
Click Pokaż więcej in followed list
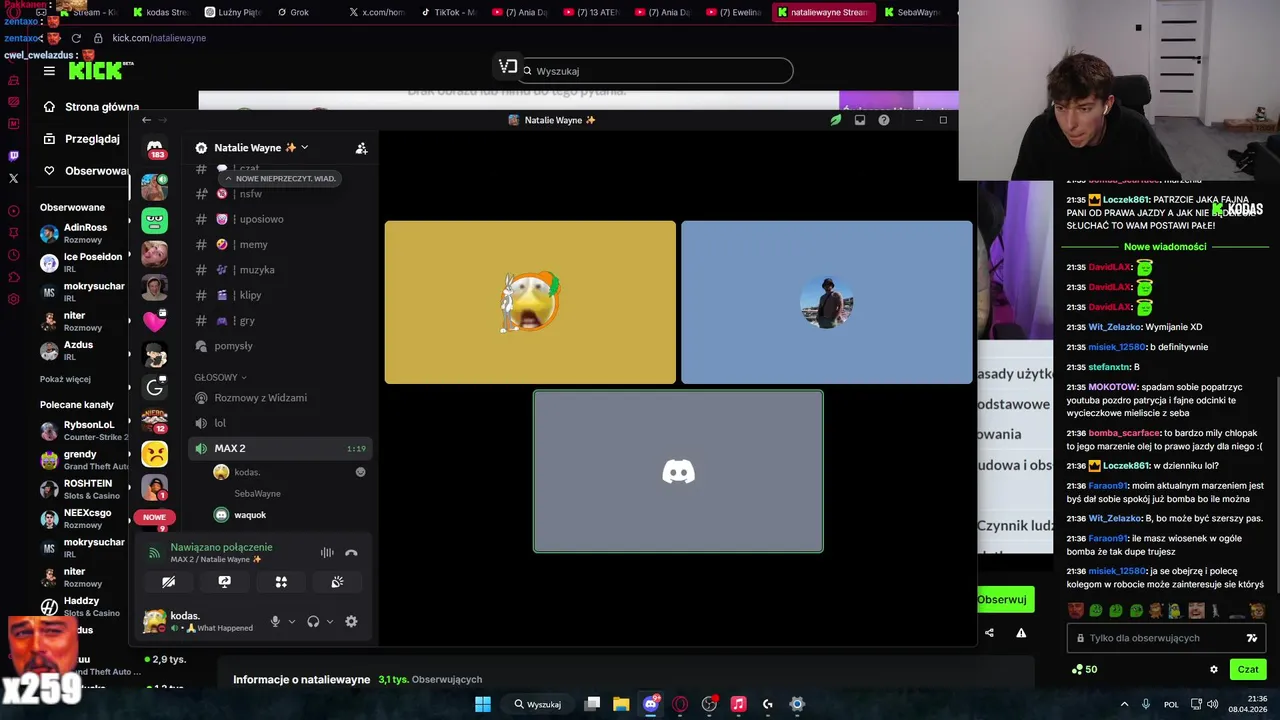point(65,379)
